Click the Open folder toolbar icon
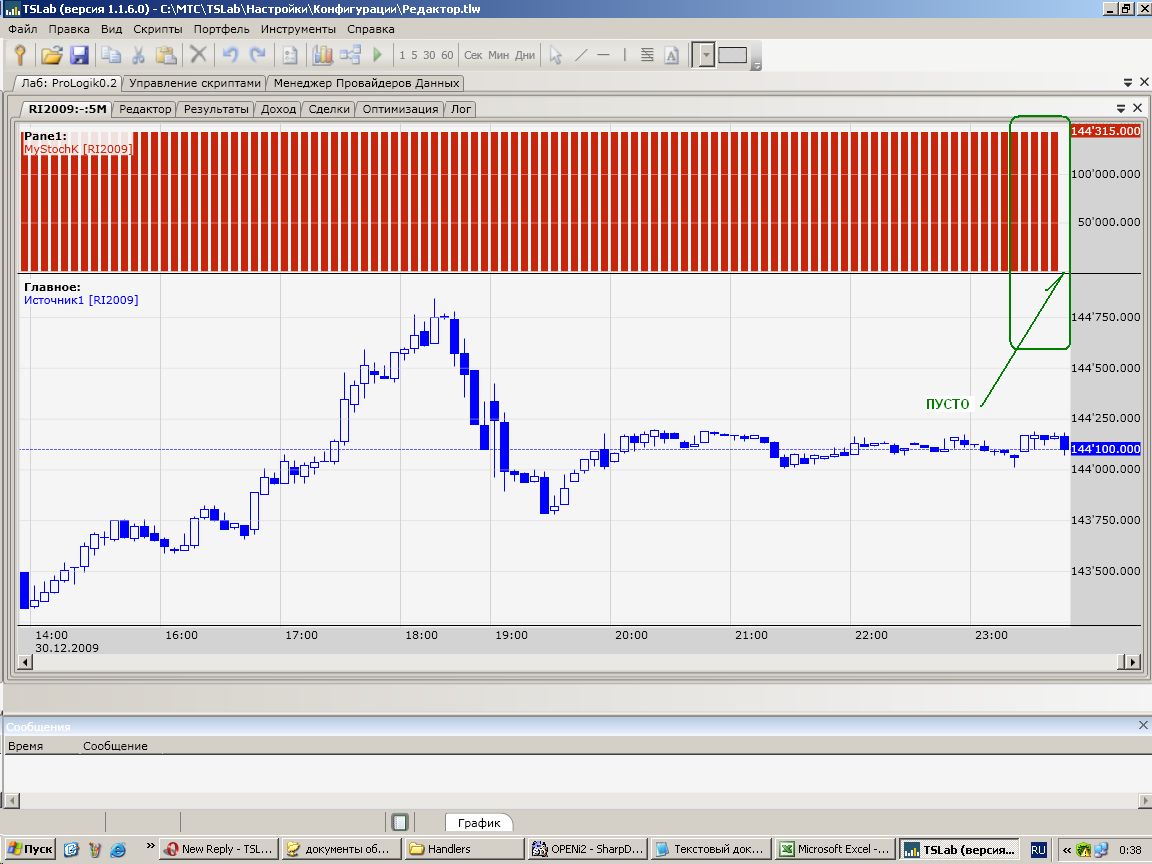This screenshot has width=1152, height=864. pos(51,55)
